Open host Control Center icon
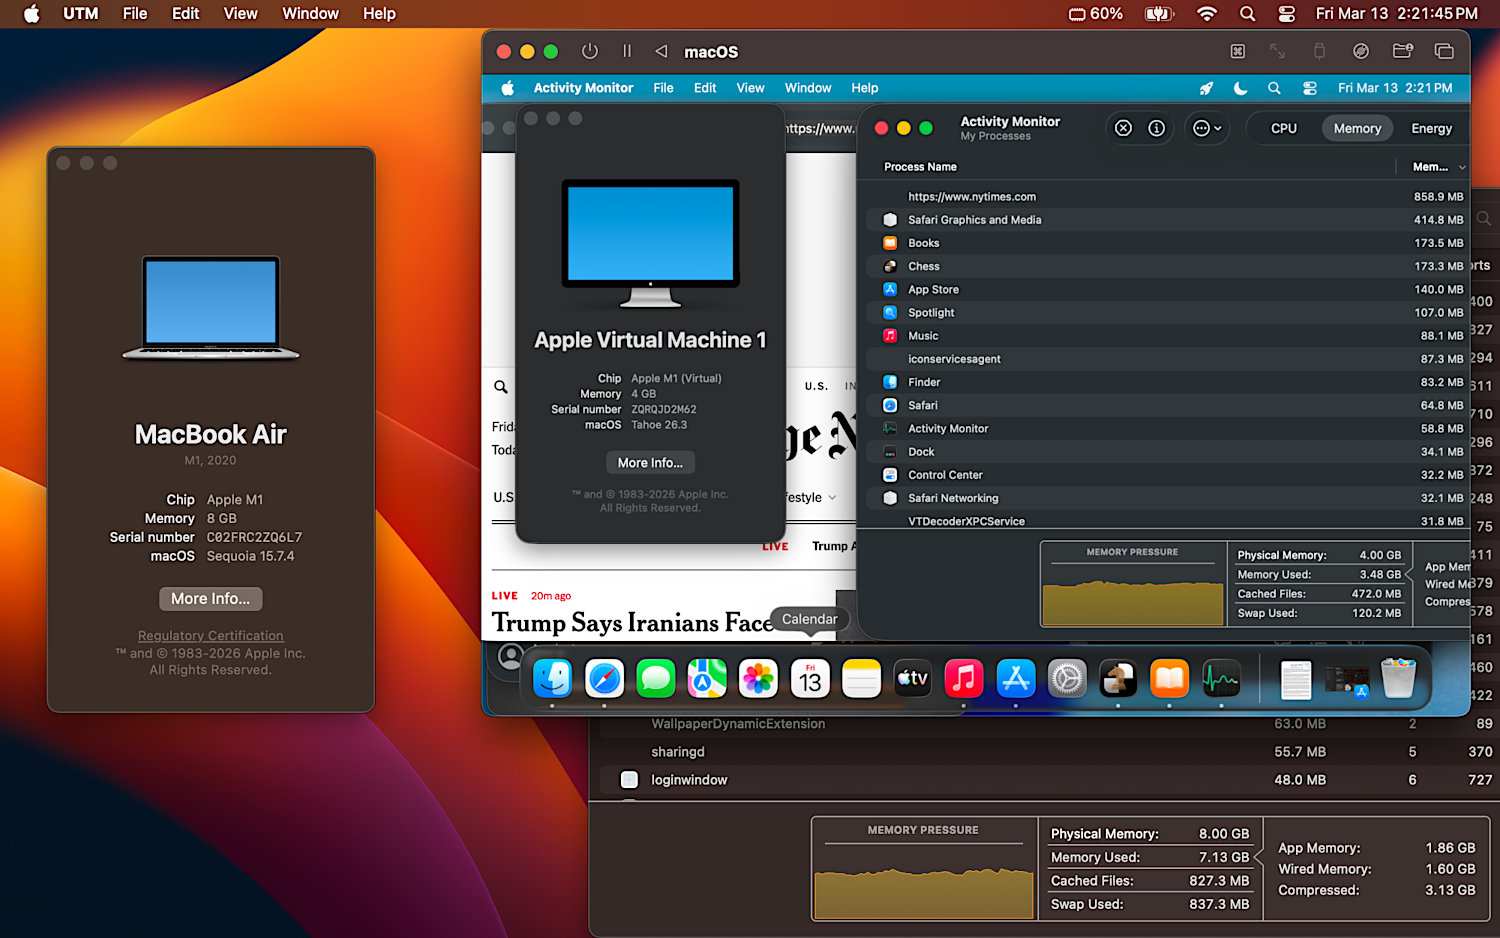 (x=1287, y=14)
